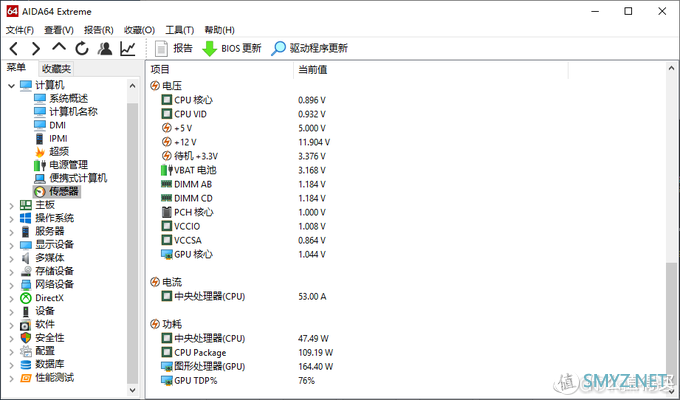Click the 便携式计算机 laptop icon
This screenshot has height=400, width=680.
40,178
